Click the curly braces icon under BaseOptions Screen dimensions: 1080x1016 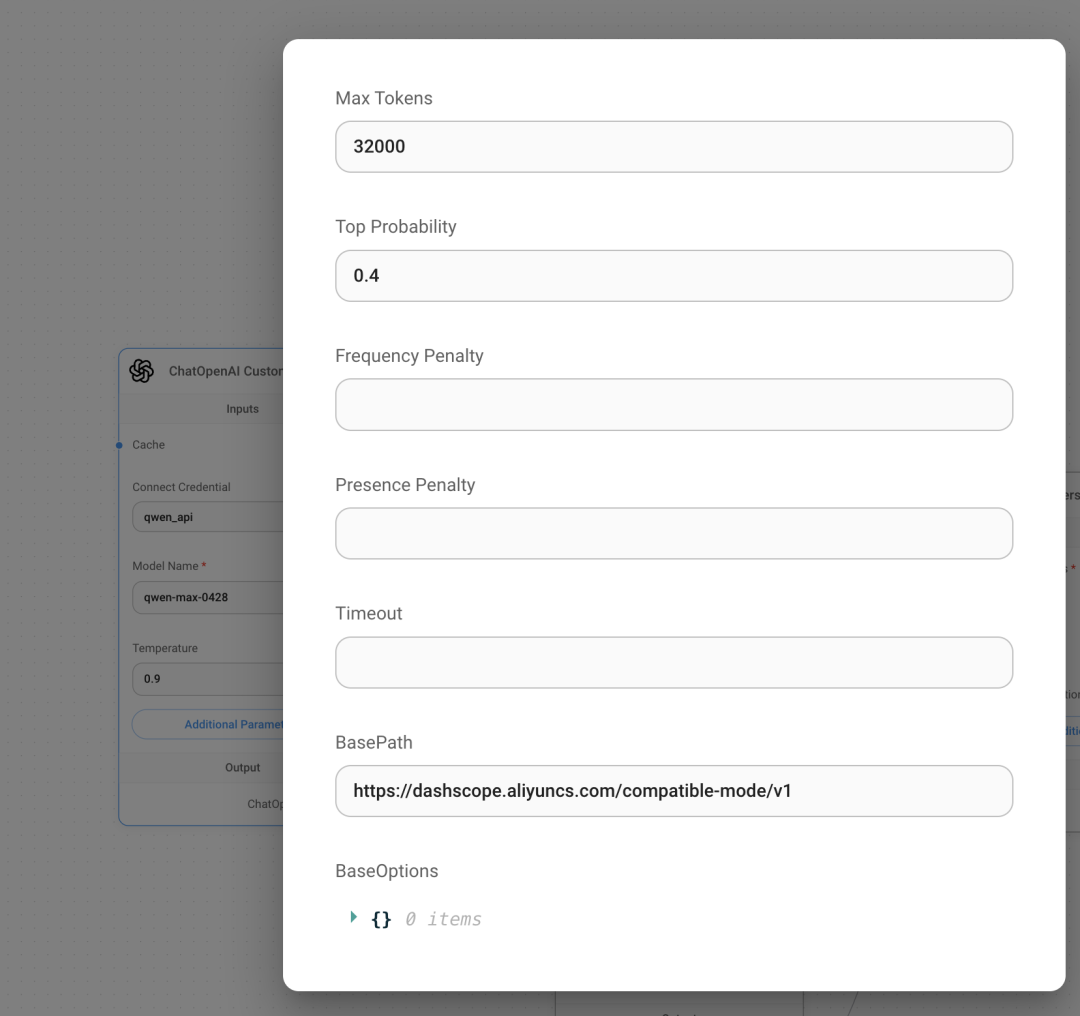[381, 919]
